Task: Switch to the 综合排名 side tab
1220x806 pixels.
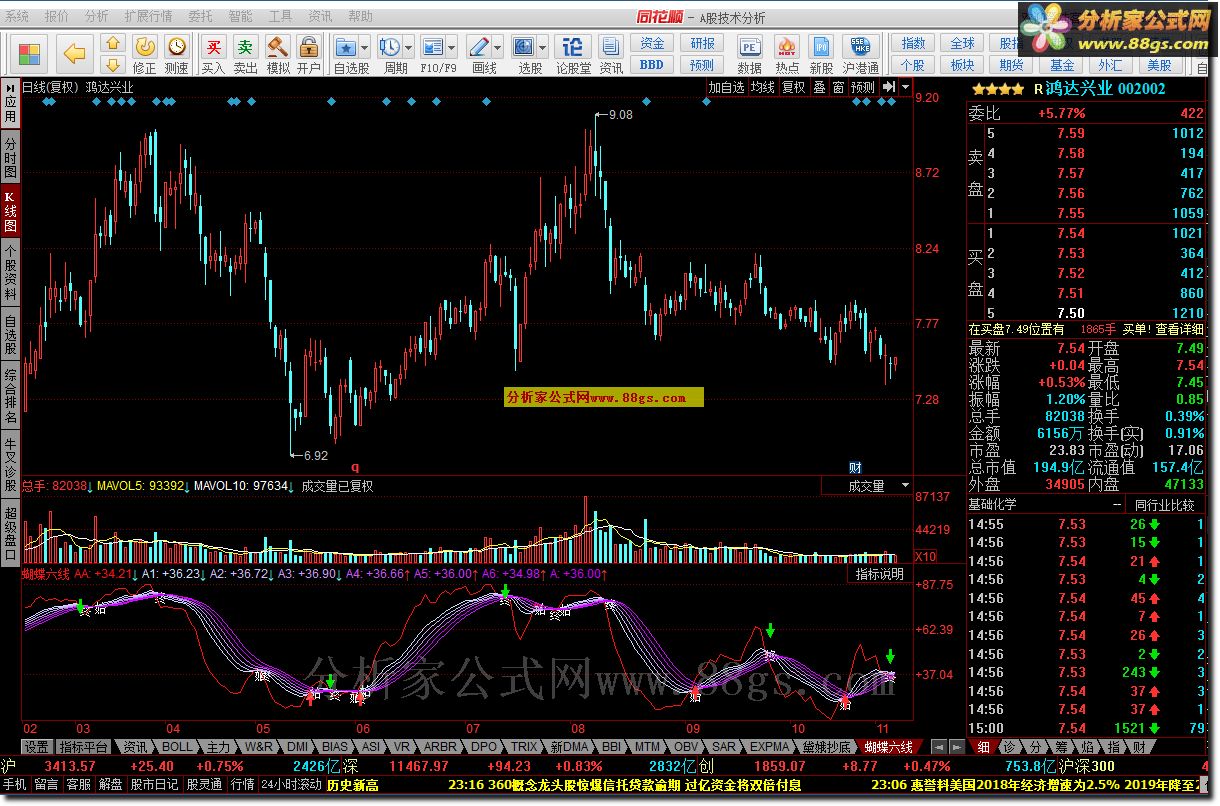Action: point(10,397)
